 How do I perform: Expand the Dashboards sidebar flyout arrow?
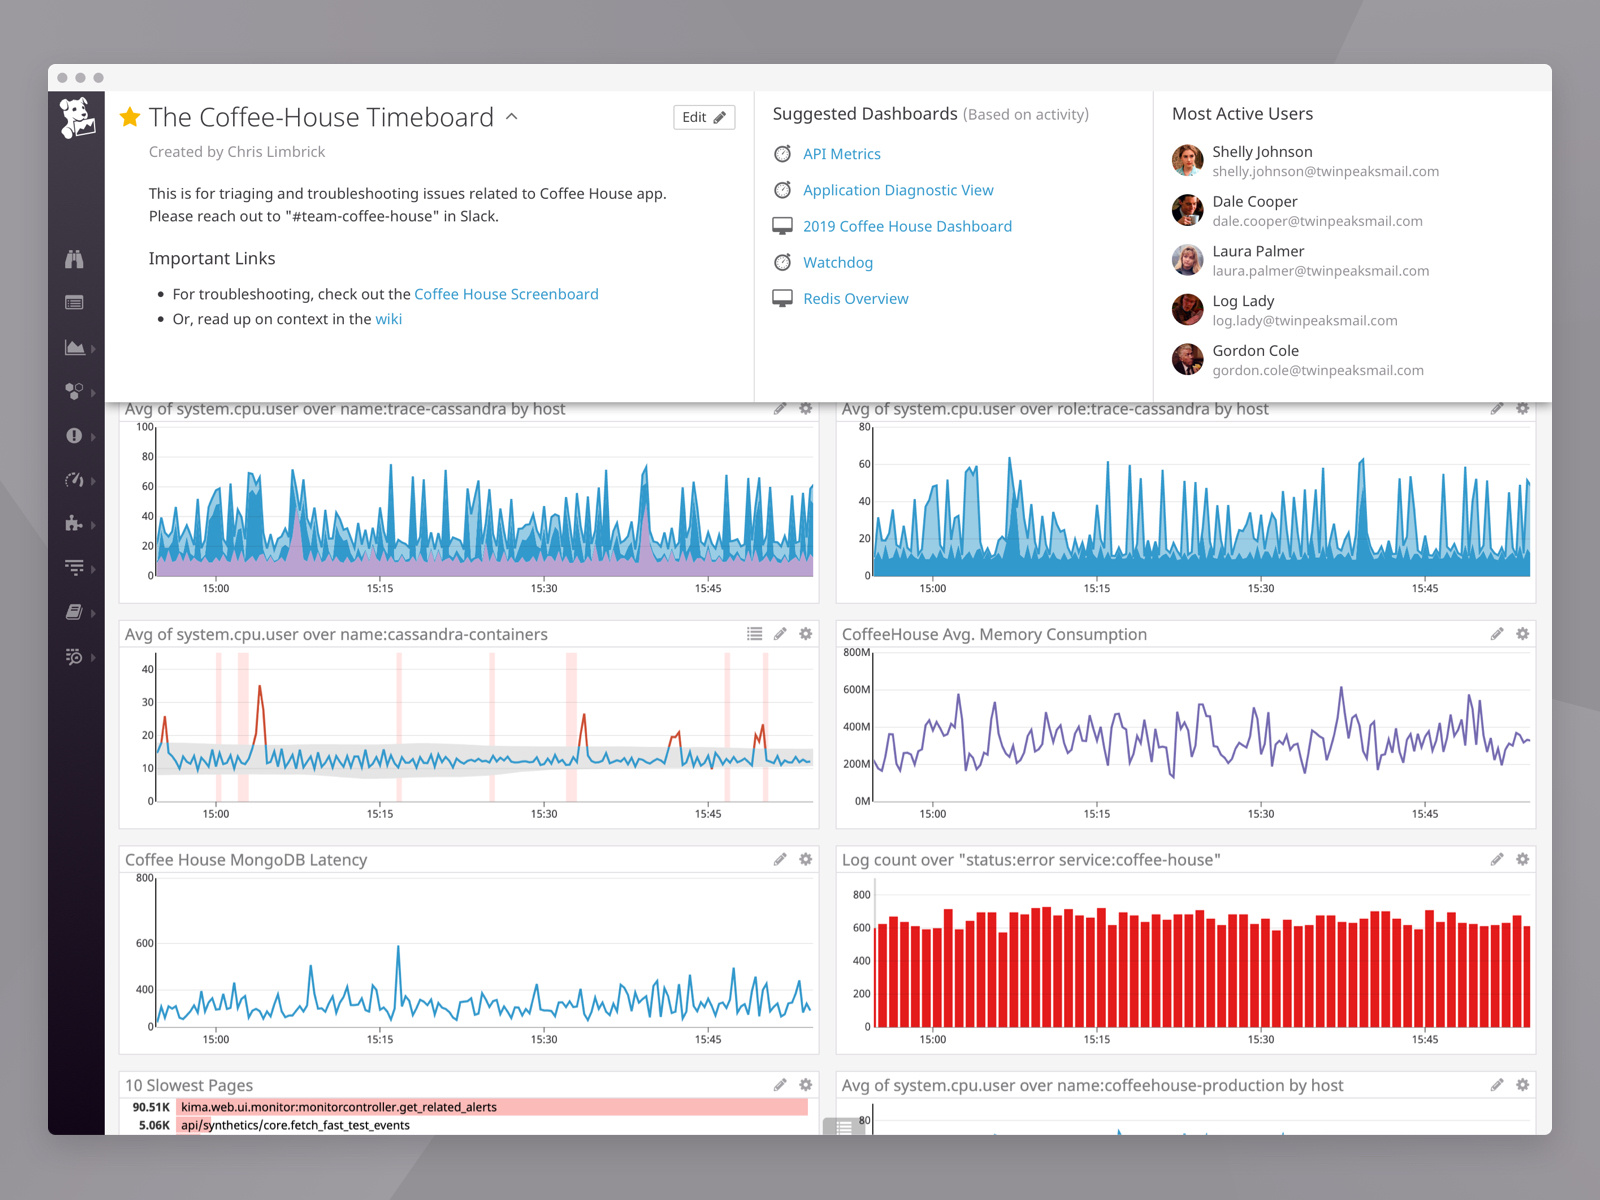point(93,347)
